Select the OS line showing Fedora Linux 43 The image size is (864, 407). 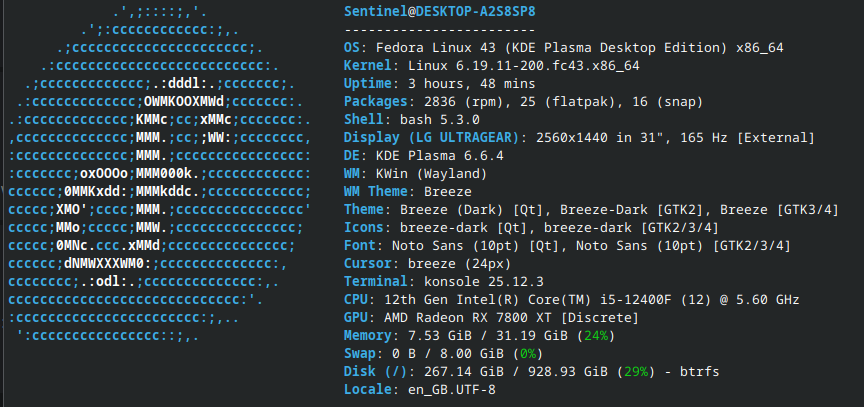564,48
